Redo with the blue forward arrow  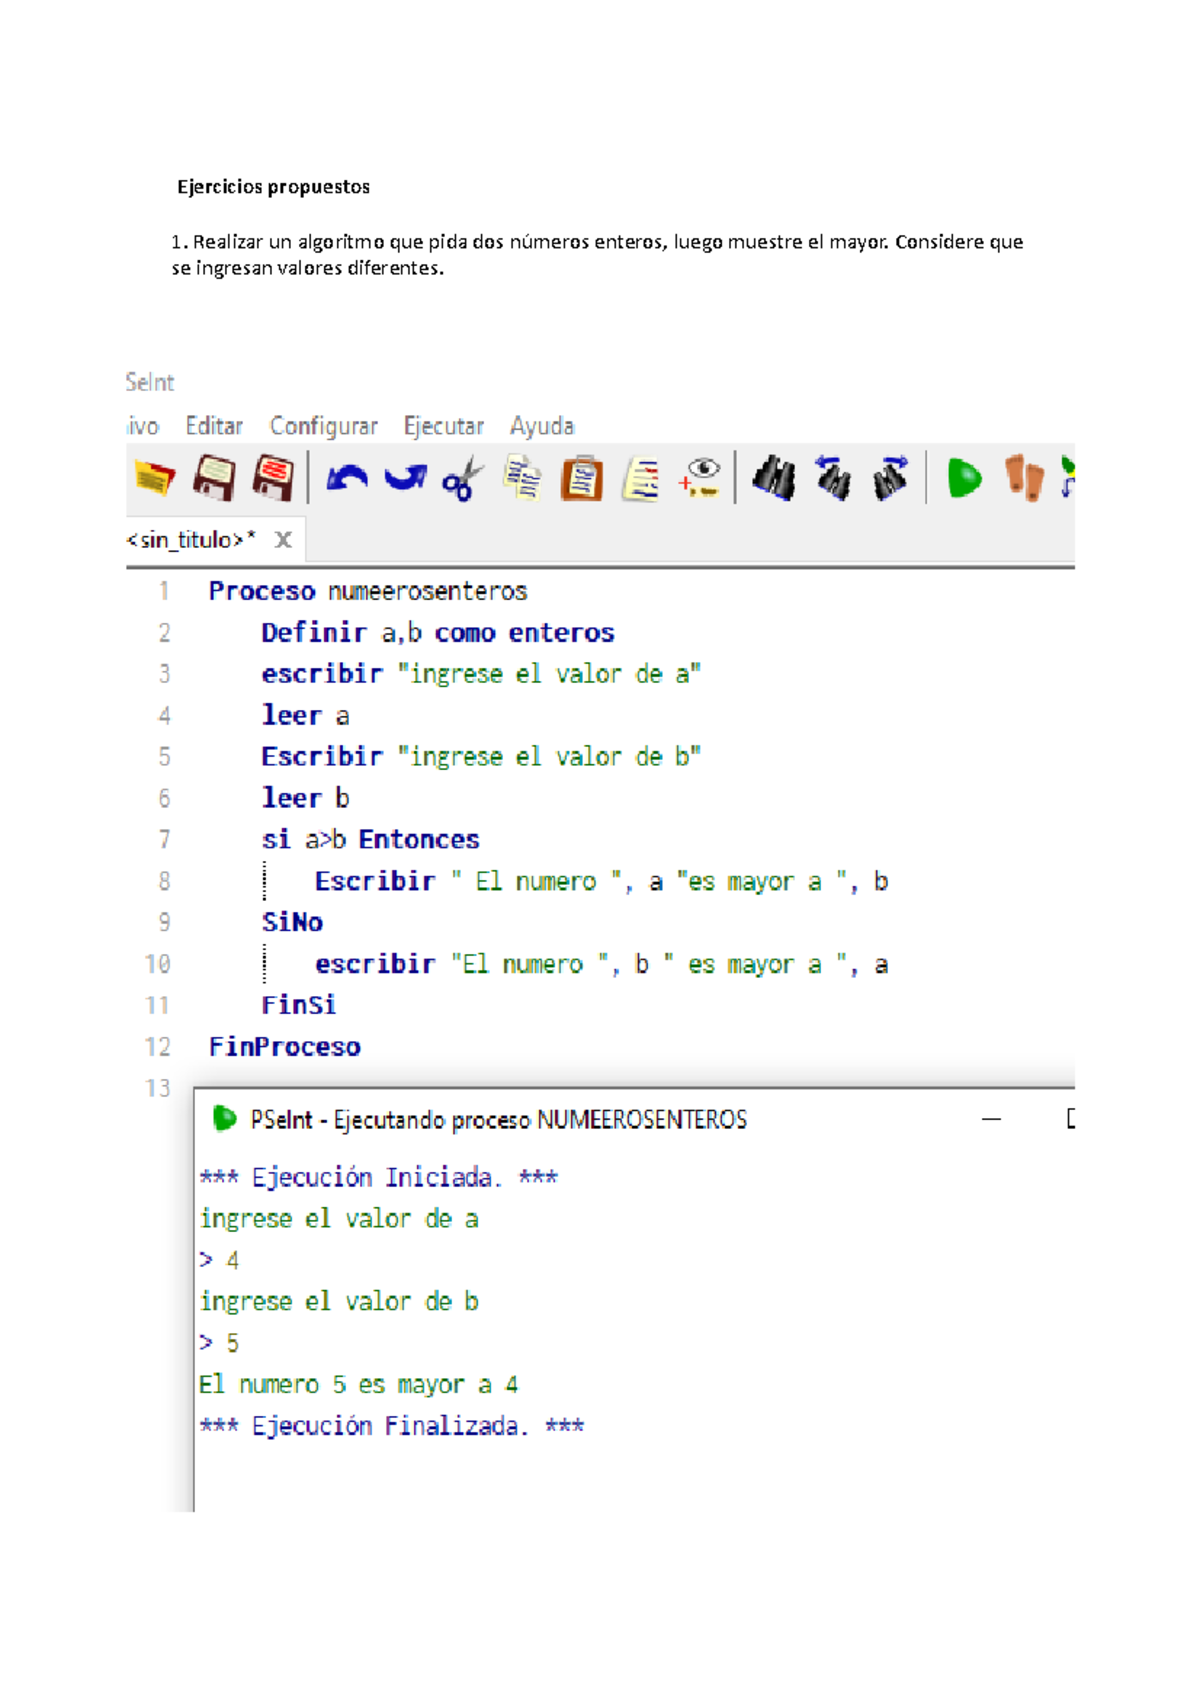coord(405,478)
